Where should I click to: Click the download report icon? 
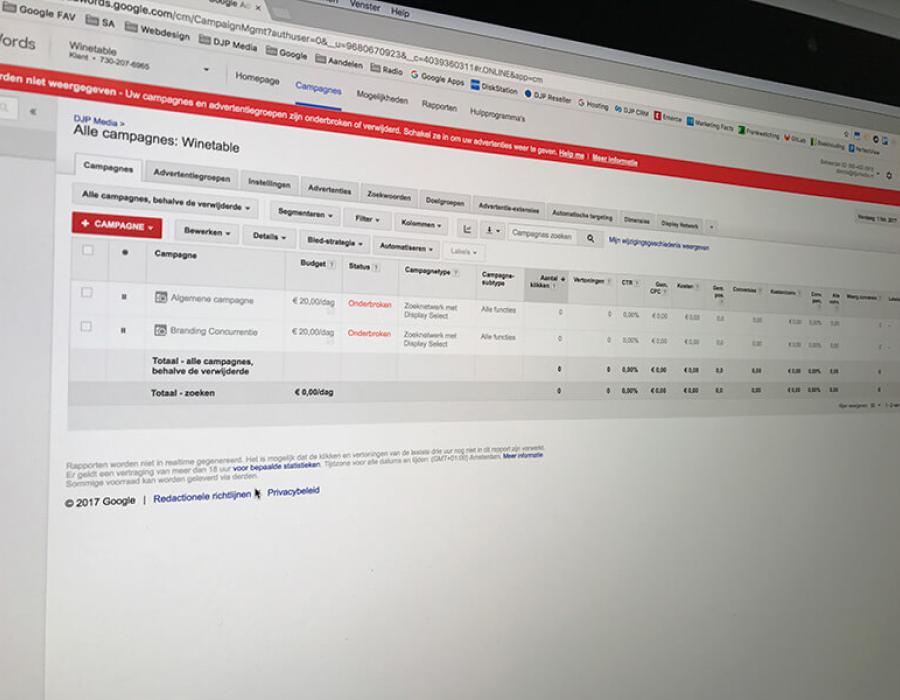click(492, 231)
